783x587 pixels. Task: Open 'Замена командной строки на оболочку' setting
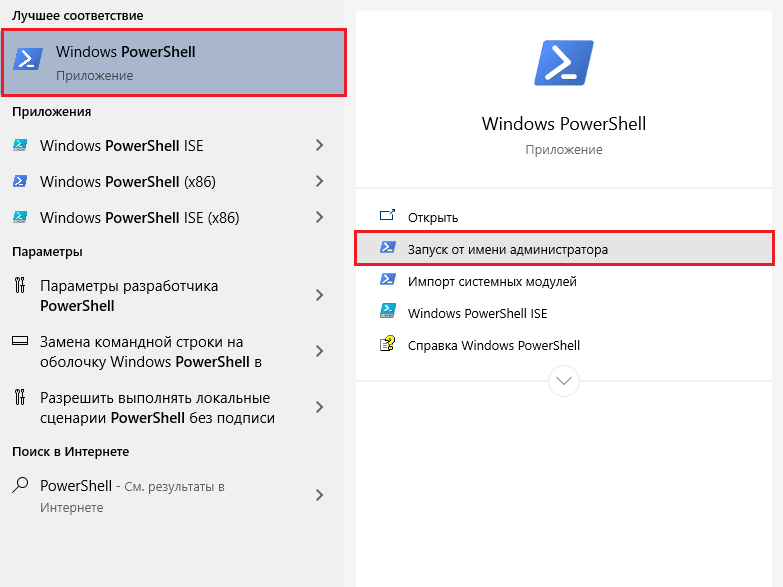pyautogui.click(x=172, y=351)
